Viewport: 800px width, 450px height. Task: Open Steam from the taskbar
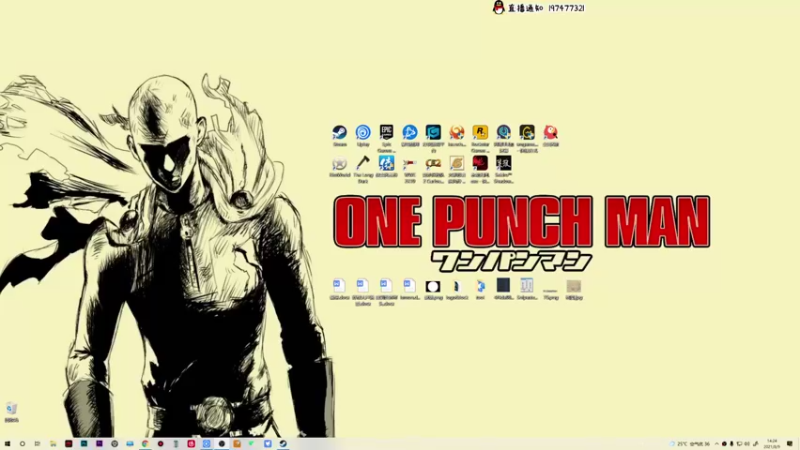[x=283, y=444]
